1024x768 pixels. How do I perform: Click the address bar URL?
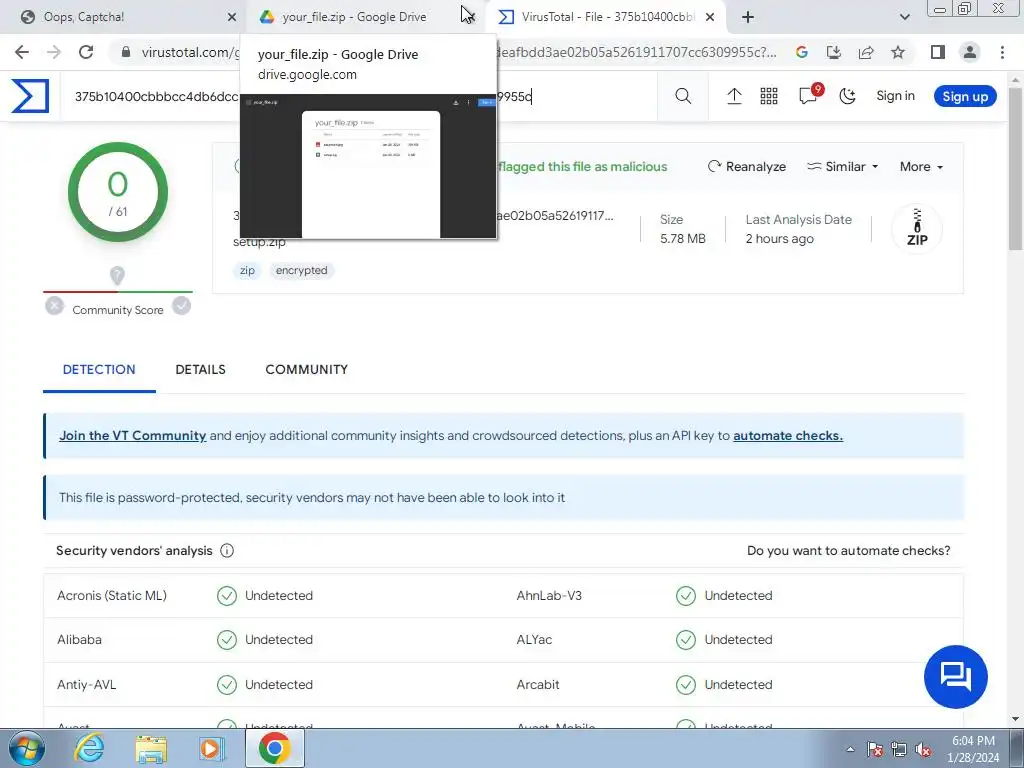coord(457,52)
